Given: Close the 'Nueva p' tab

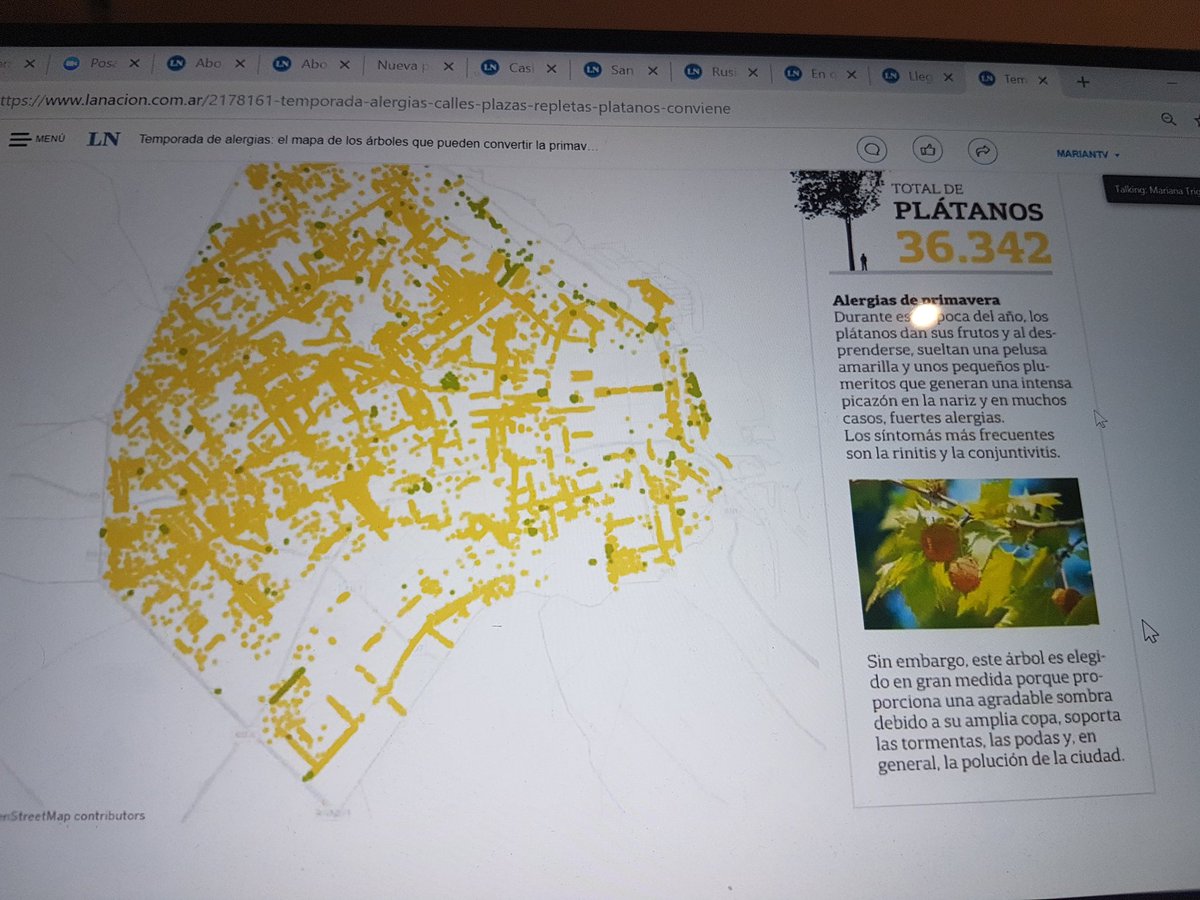Looking at the screenshot, I should click(x=447, y=66).
